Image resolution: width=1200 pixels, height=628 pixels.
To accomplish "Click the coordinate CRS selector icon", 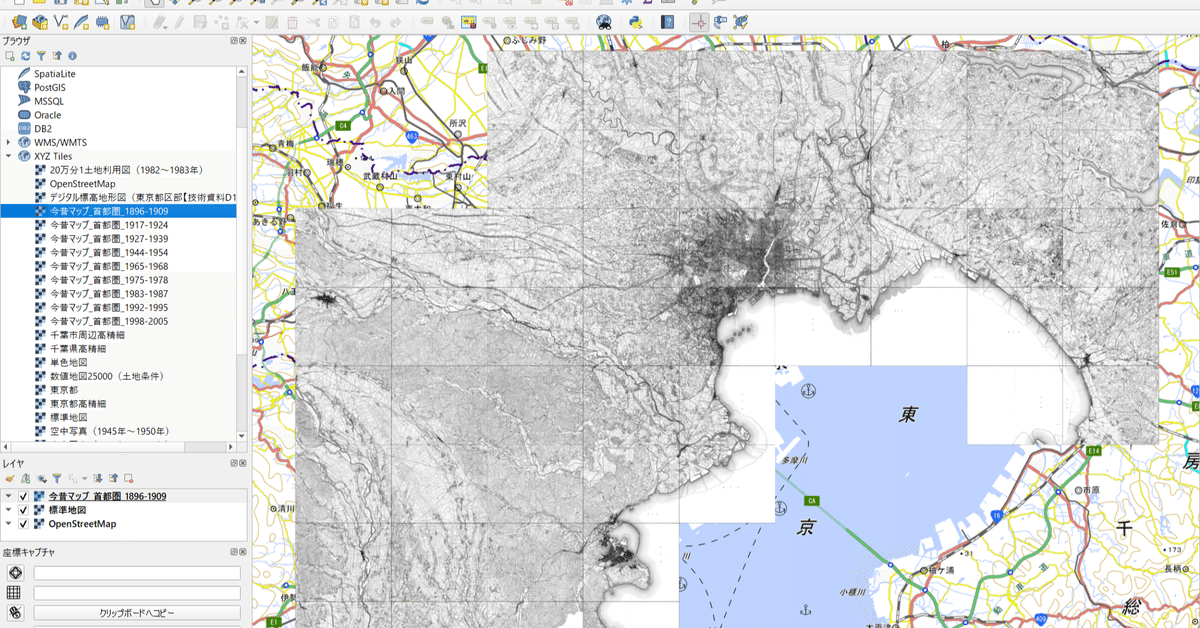I will click(15, 573).
